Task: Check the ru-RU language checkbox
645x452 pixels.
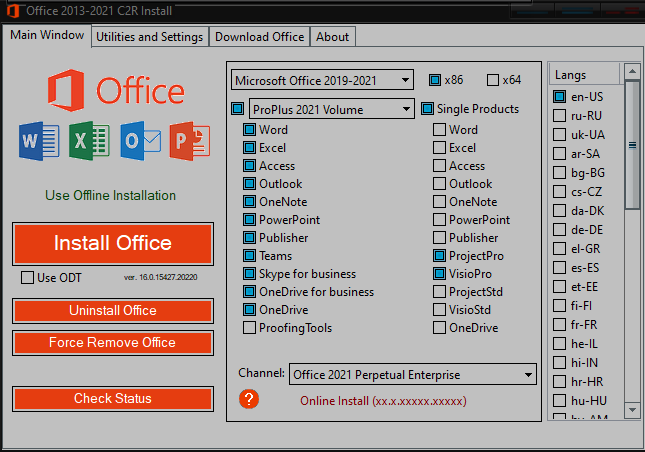Action: coord(559,116)
